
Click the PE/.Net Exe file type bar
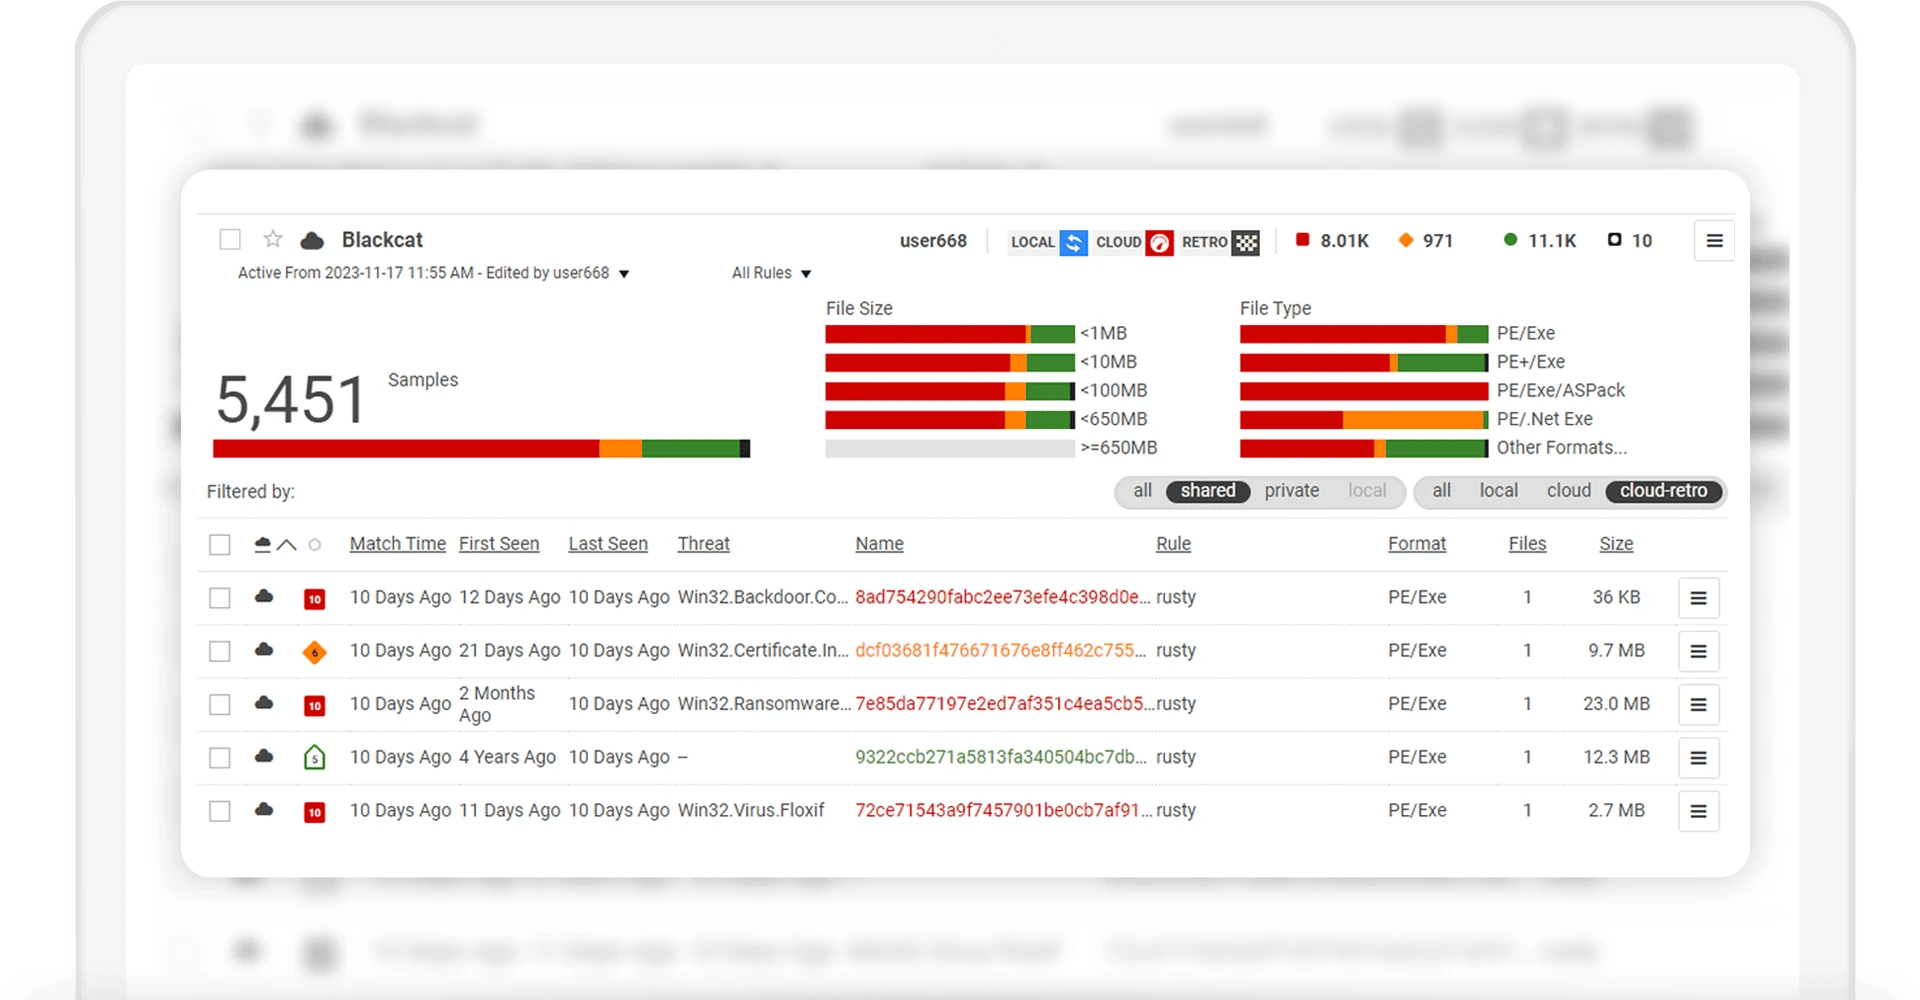[x=1364, y=420]
